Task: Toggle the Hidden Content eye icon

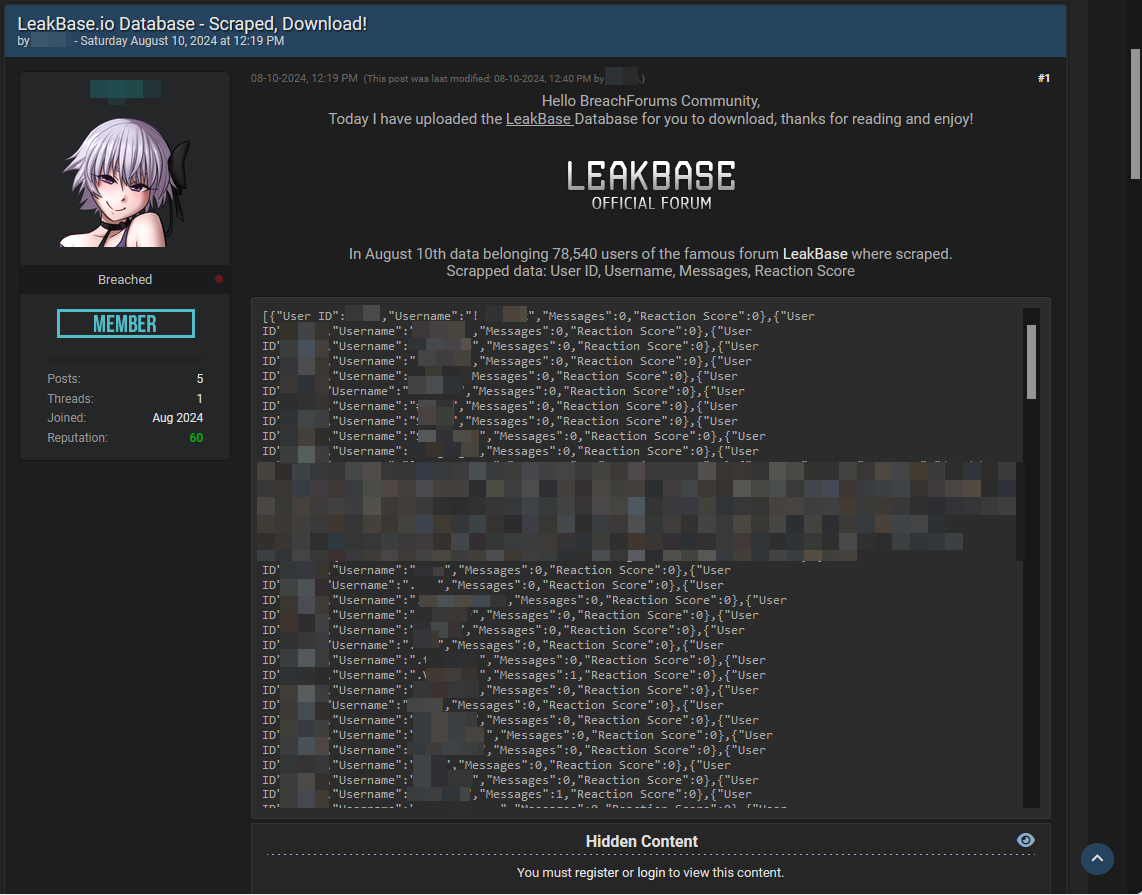Action: click(1025, 840)
